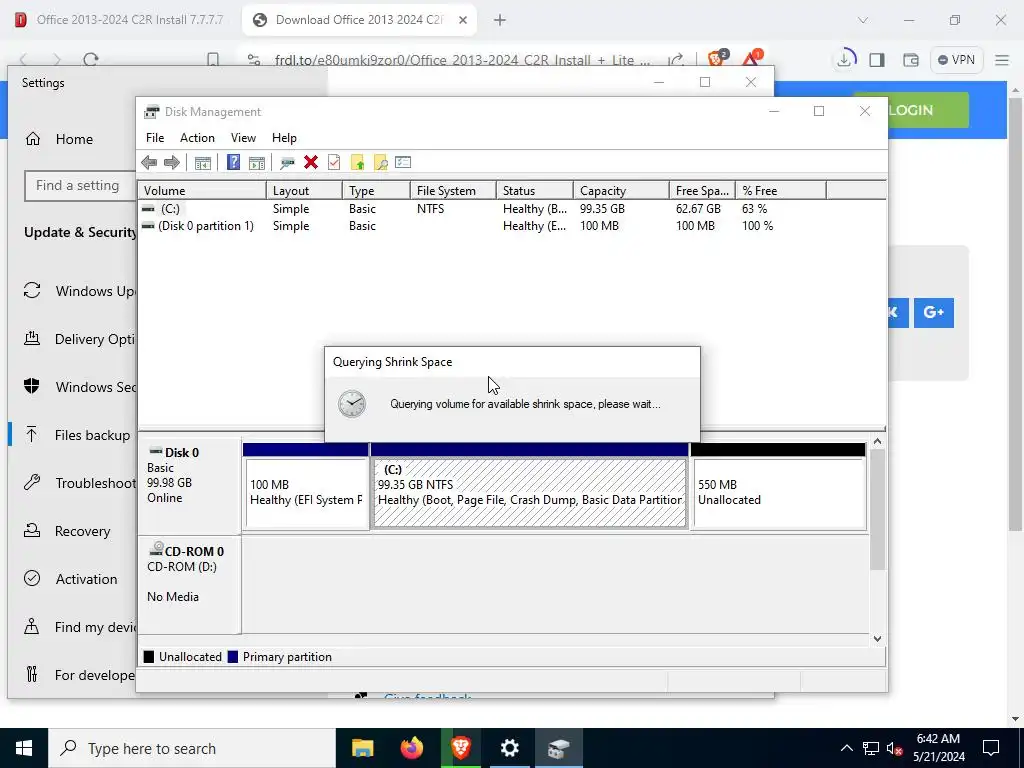Reload the browser page
Viewport: 1024px width, 768px height.
(x=91, y=60)
